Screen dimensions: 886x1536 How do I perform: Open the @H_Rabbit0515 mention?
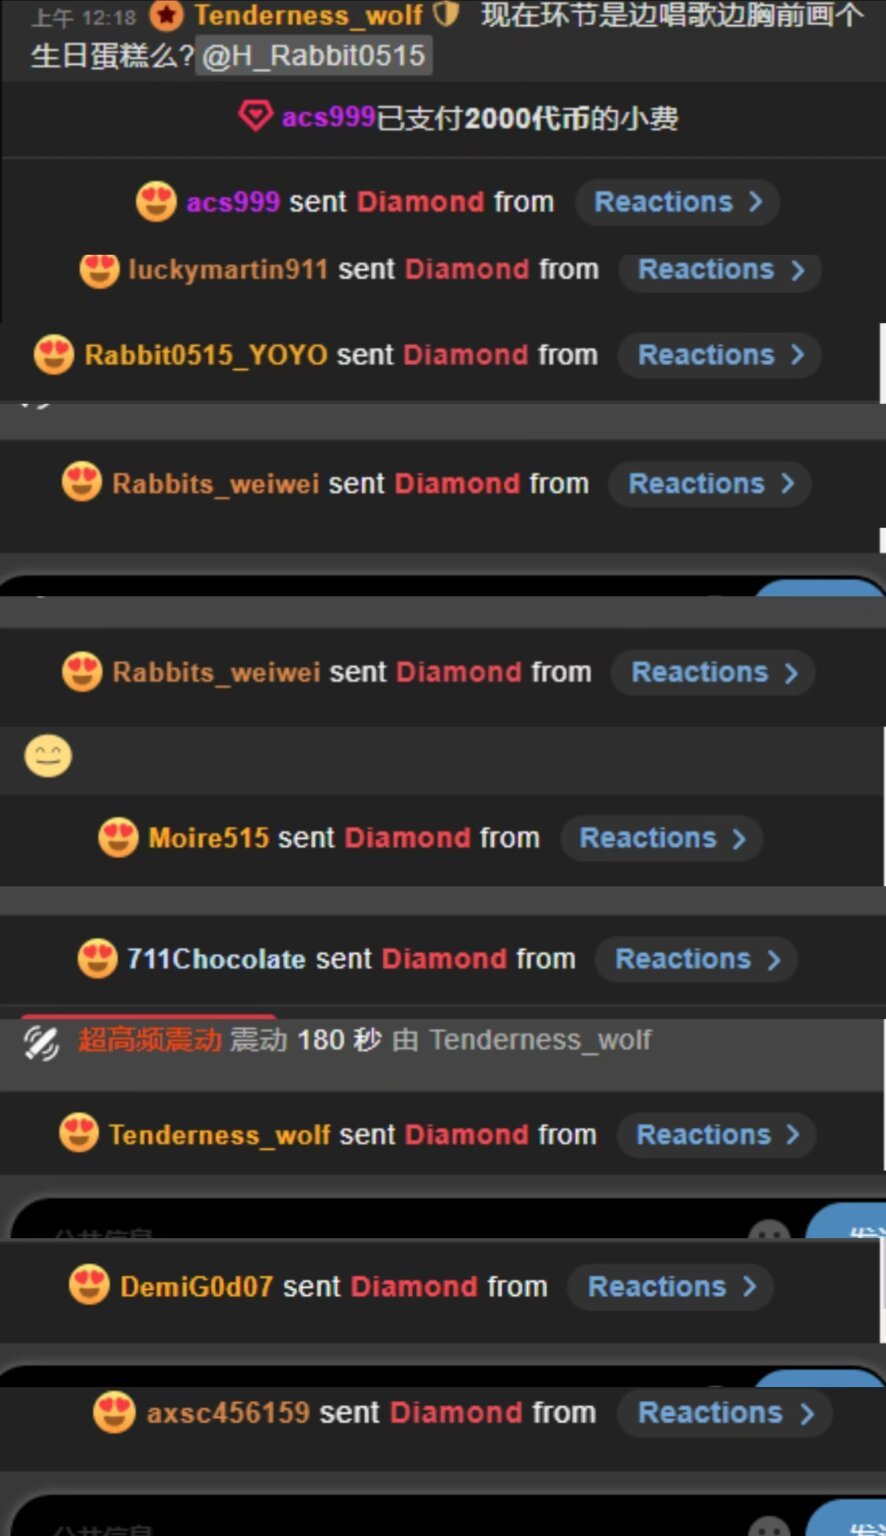click(313, 55)
